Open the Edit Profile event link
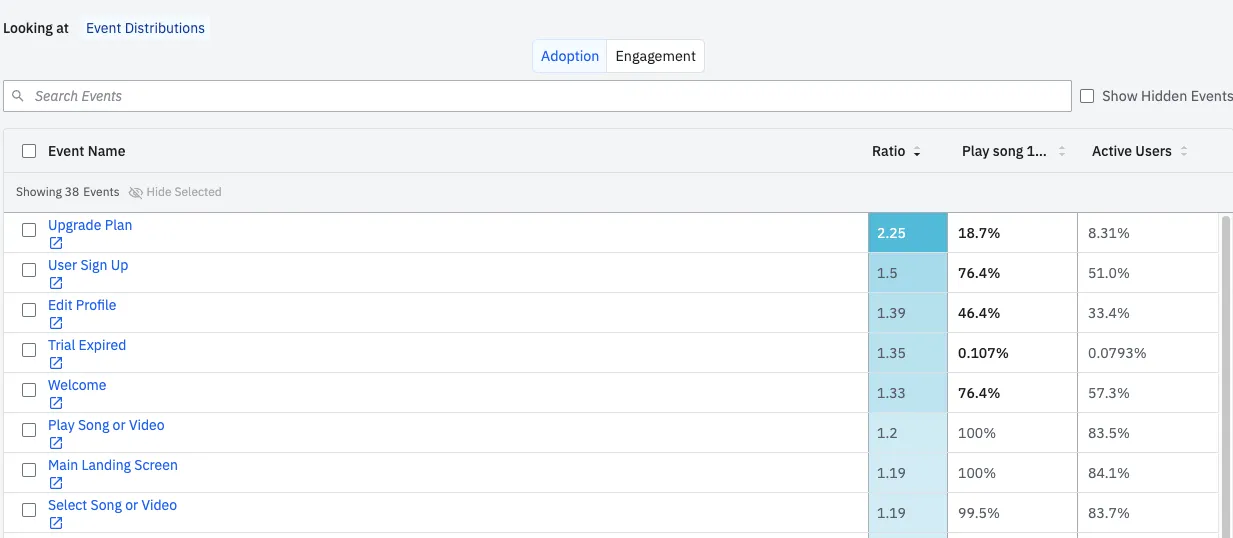 (82, 305)
